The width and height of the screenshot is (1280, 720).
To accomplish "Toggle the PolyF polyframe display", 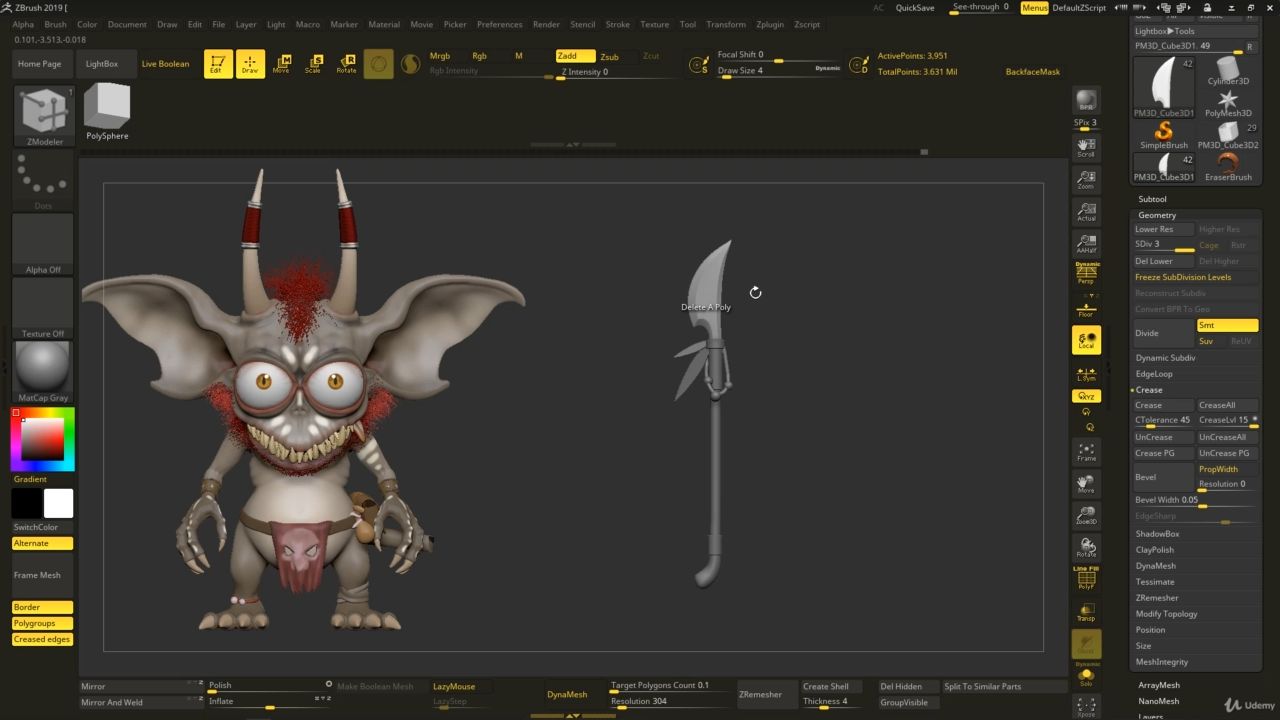I will pyautogui.click(x=1086, y=578).
